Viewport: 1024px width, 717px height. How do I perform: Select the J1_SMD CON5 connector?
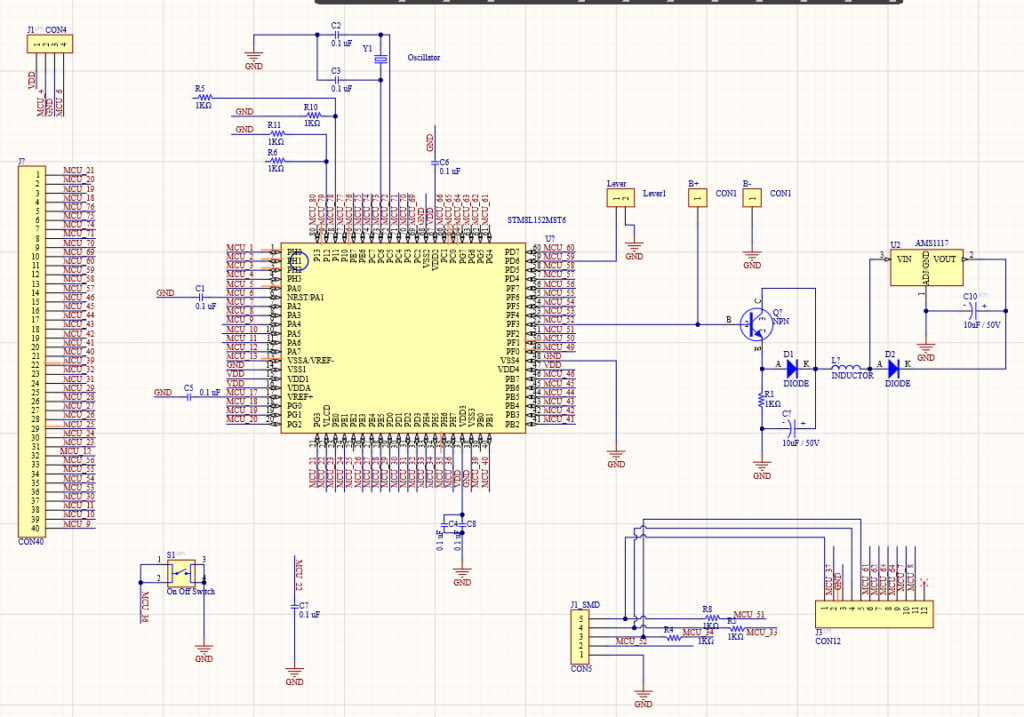coord(581,637)
